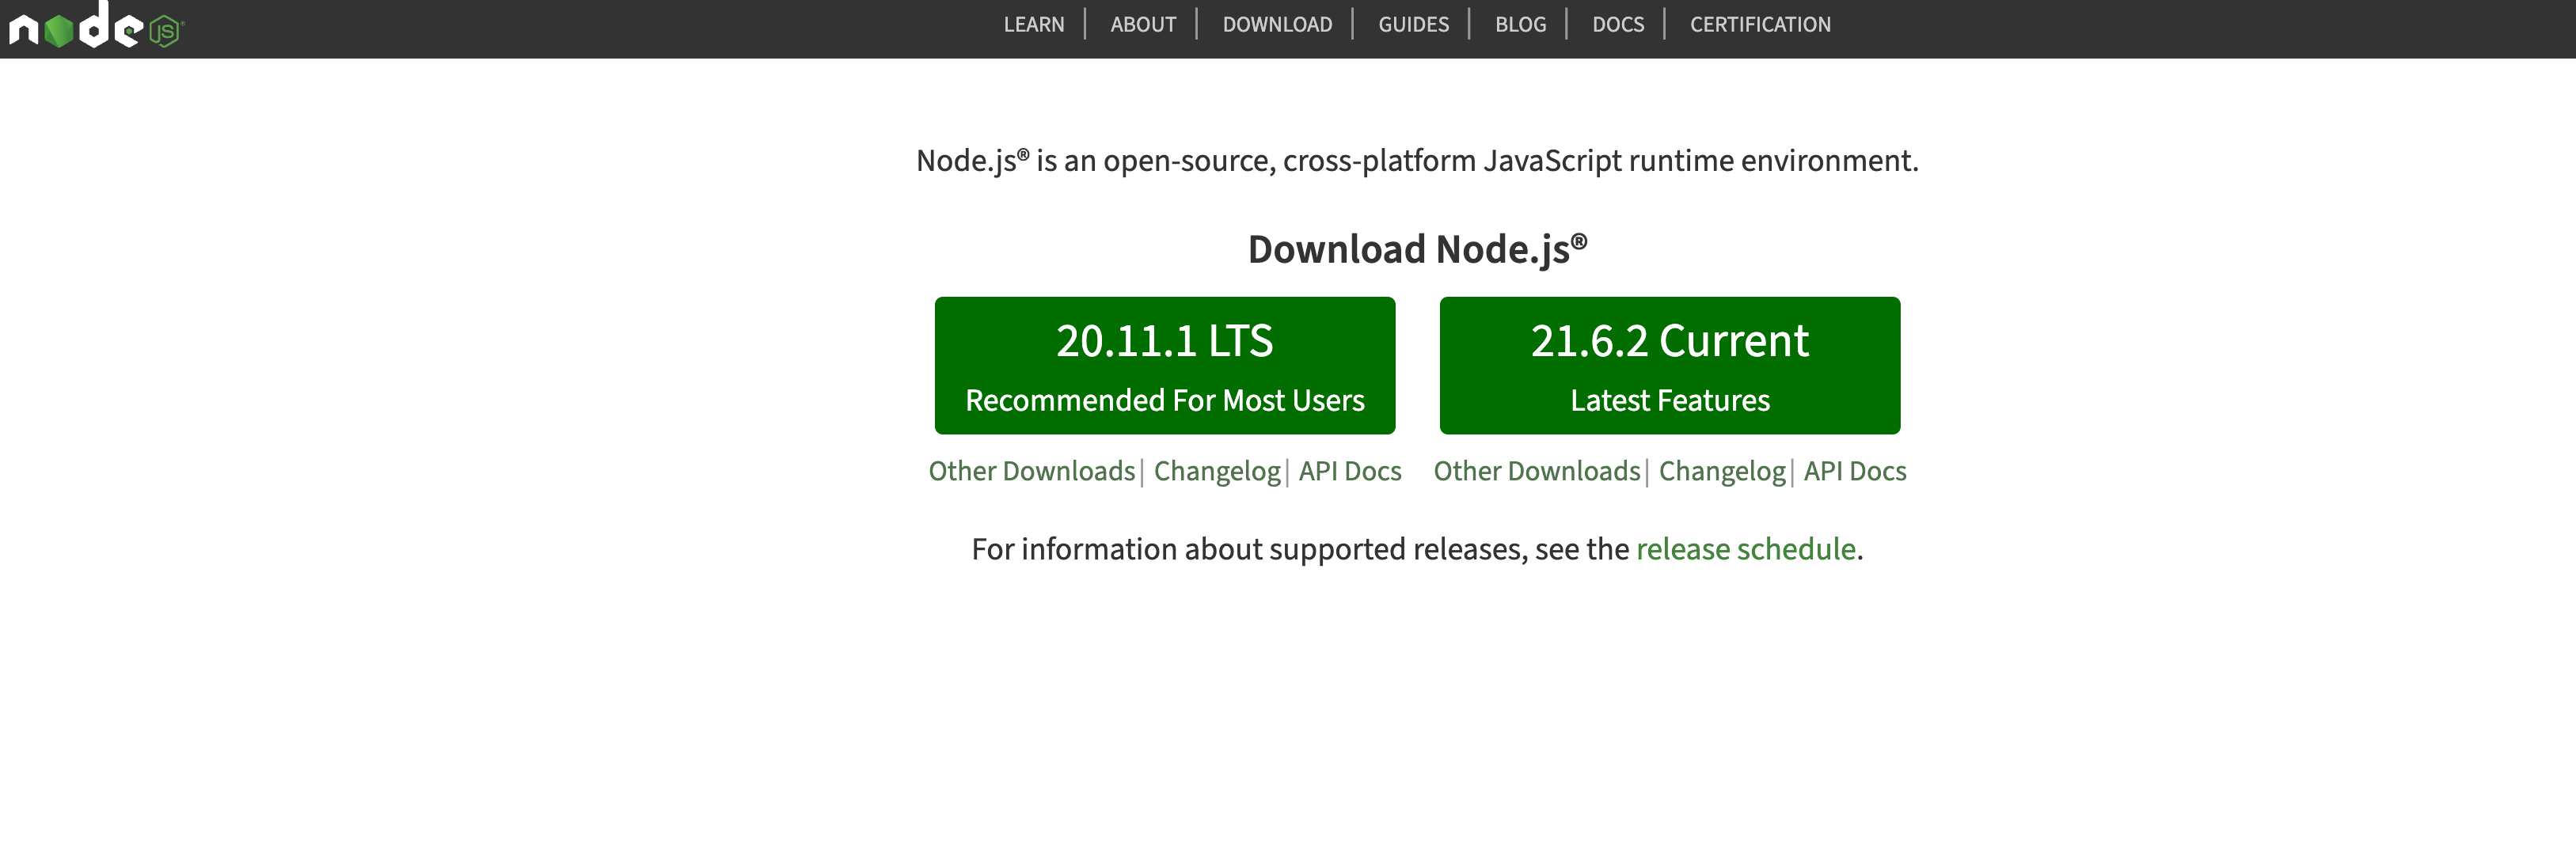The height and width of the screenshot is (861, 2576).
Task: Open Other Downloads under the Current button
Action: click(x=1536, y=471)
